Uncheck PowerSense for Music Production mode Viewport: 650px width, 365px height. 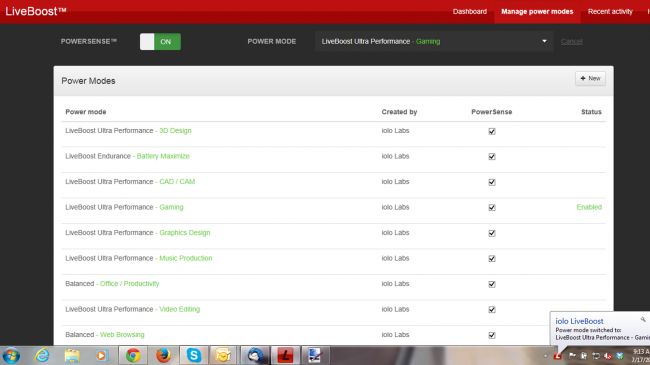(x=492, y=258)
